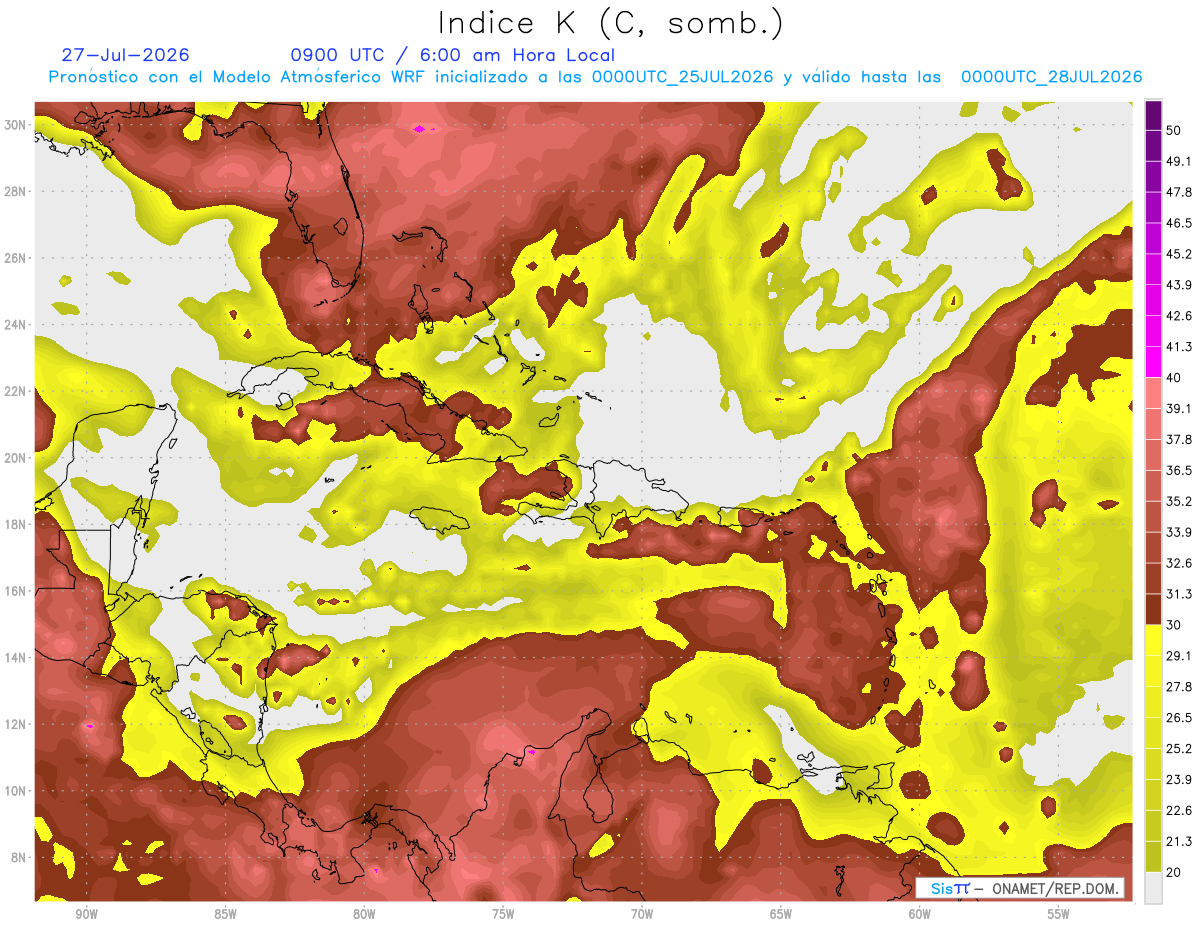Screen dimensions: 1200x927
Task: Click the latitude axis label '30N'
Action: pos(15,124)
